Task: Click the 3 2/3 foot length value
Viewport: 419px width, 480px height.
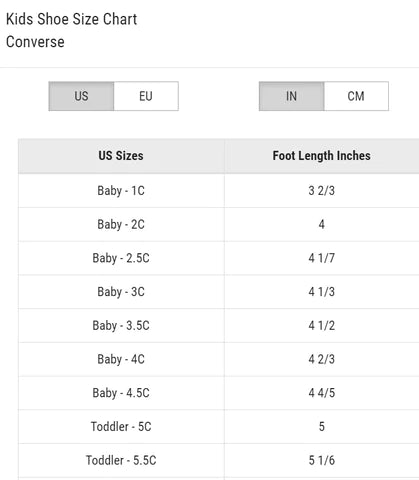Action: [322, 191]
